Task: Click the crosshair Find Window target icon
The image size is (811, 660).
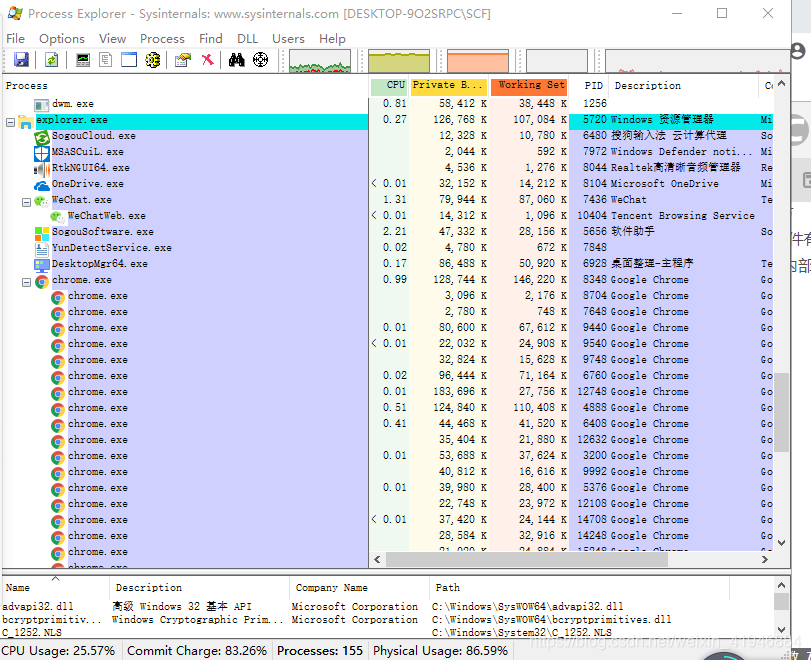Action: [260, 60]
